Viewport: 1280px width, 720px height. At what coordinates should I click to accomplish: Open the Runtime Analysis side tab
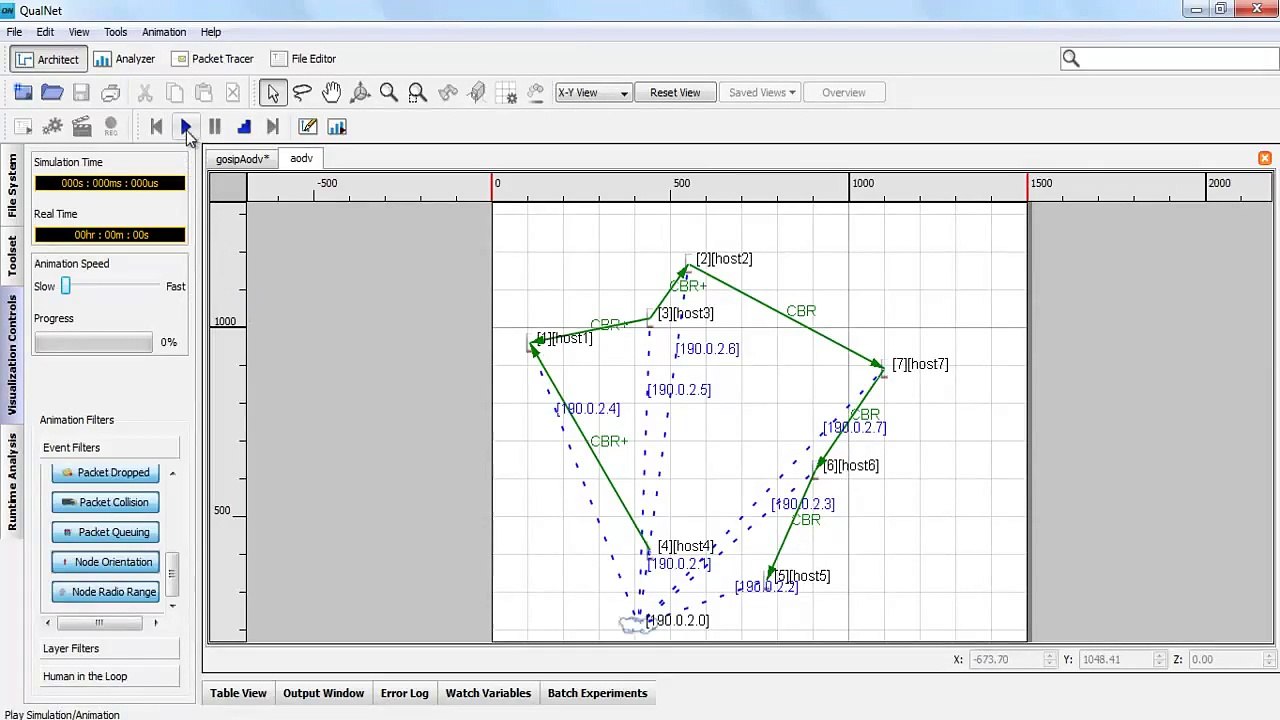pyautogui.click(x=13, y=482)
